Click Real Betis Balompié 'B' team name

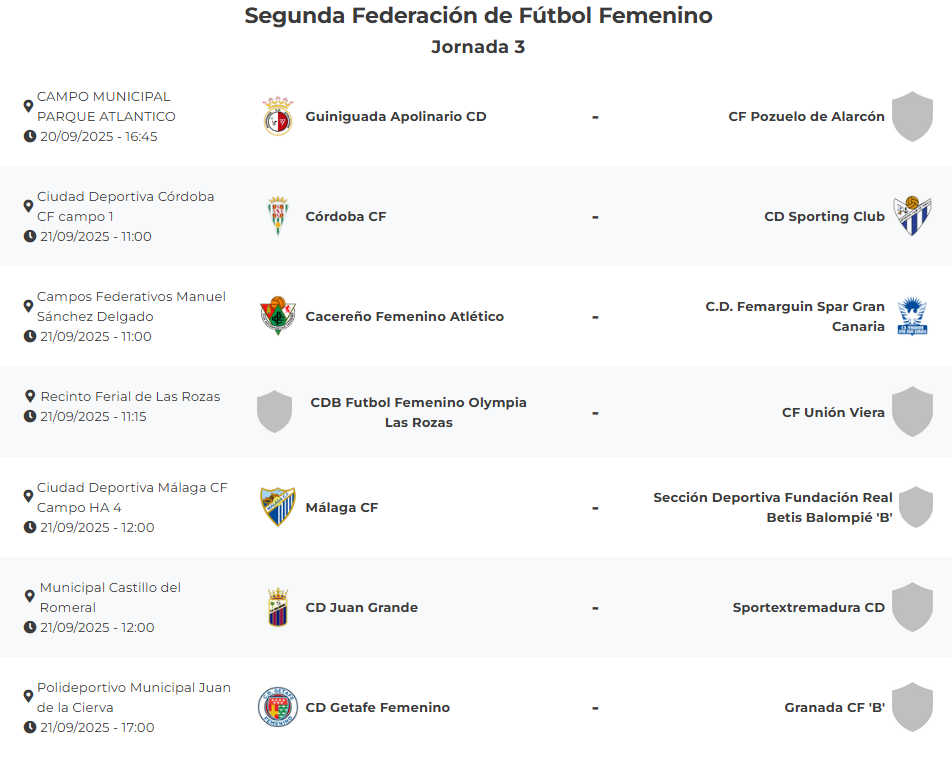(772, 507)
